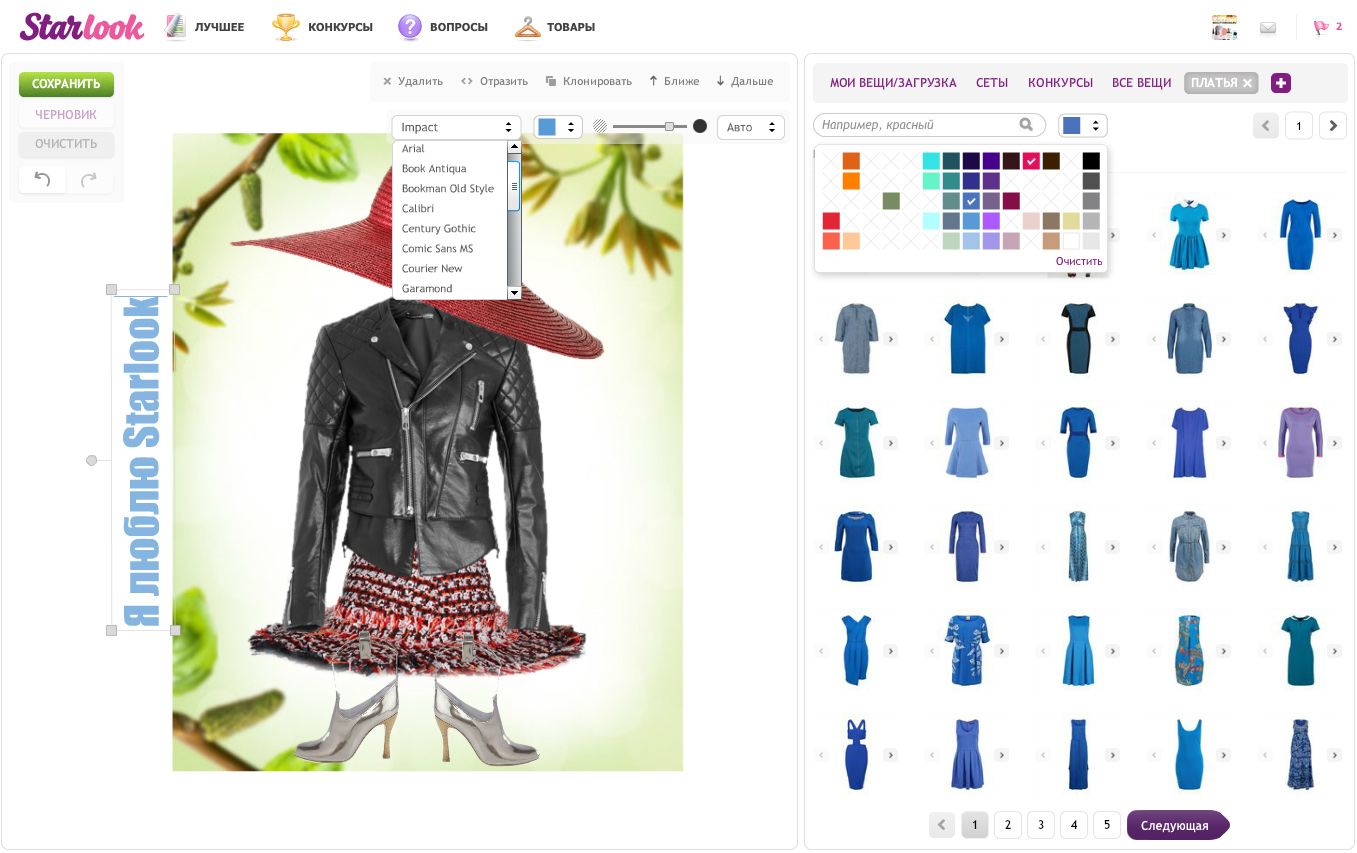Click the rotation handle of the text box
The width and height of the screenshot is (1357, 853).
[x=92, y=460]
